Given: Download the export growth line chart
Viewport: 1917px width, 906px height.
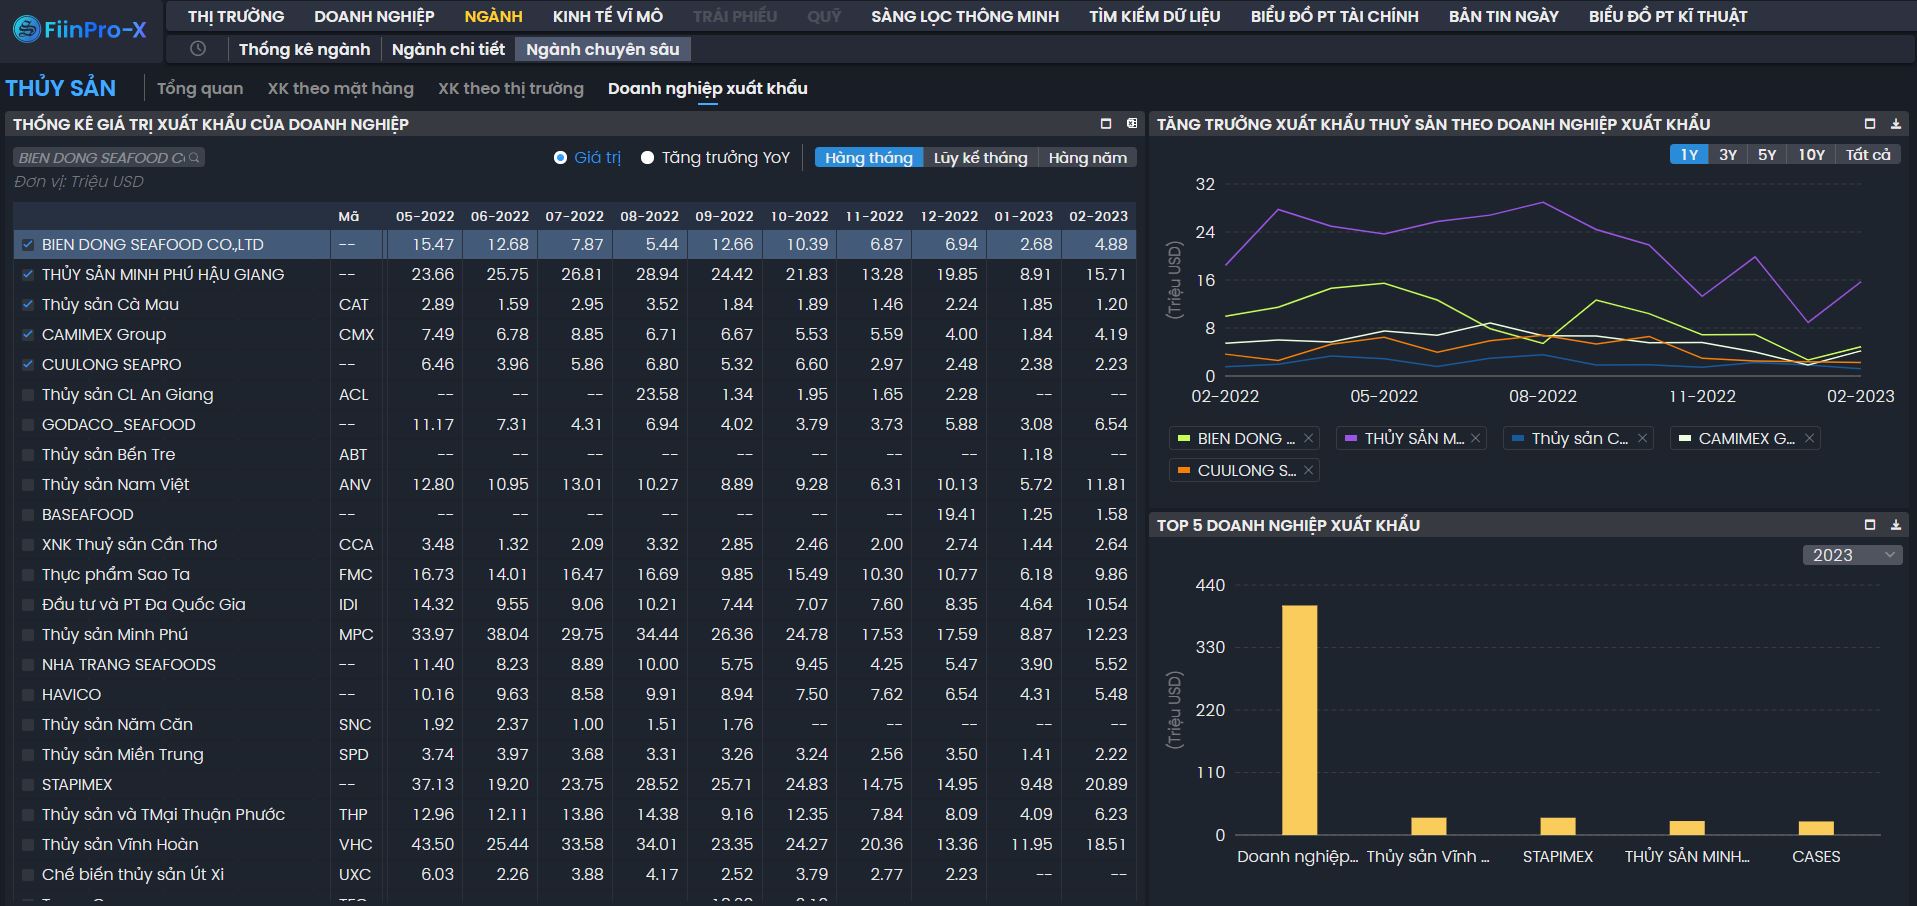Looking at the screenshot, I should click(x=1895, y=124).
